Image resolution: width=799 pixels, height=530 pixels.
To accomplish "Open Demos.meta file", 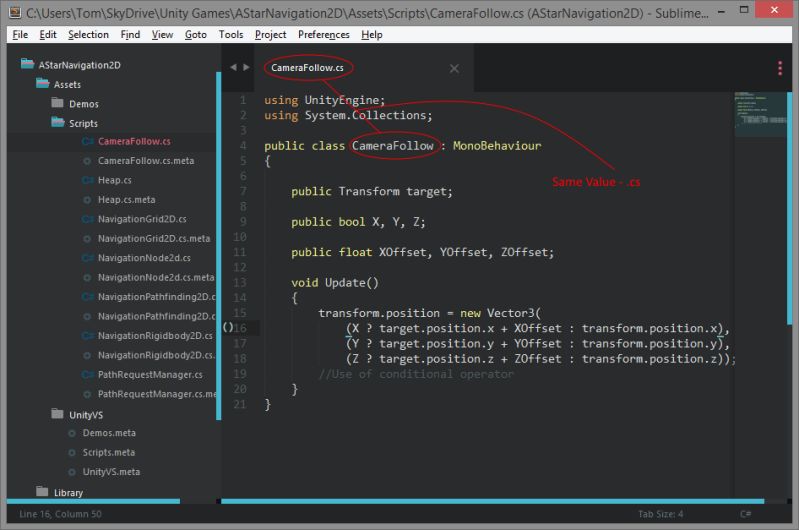I will tap(109, 433).
